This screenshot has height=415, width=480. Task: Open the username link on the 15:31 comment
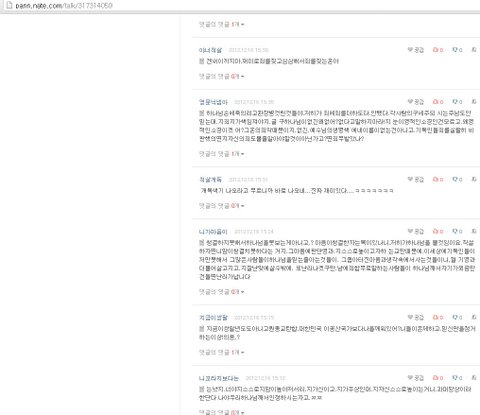pos(210,179)
